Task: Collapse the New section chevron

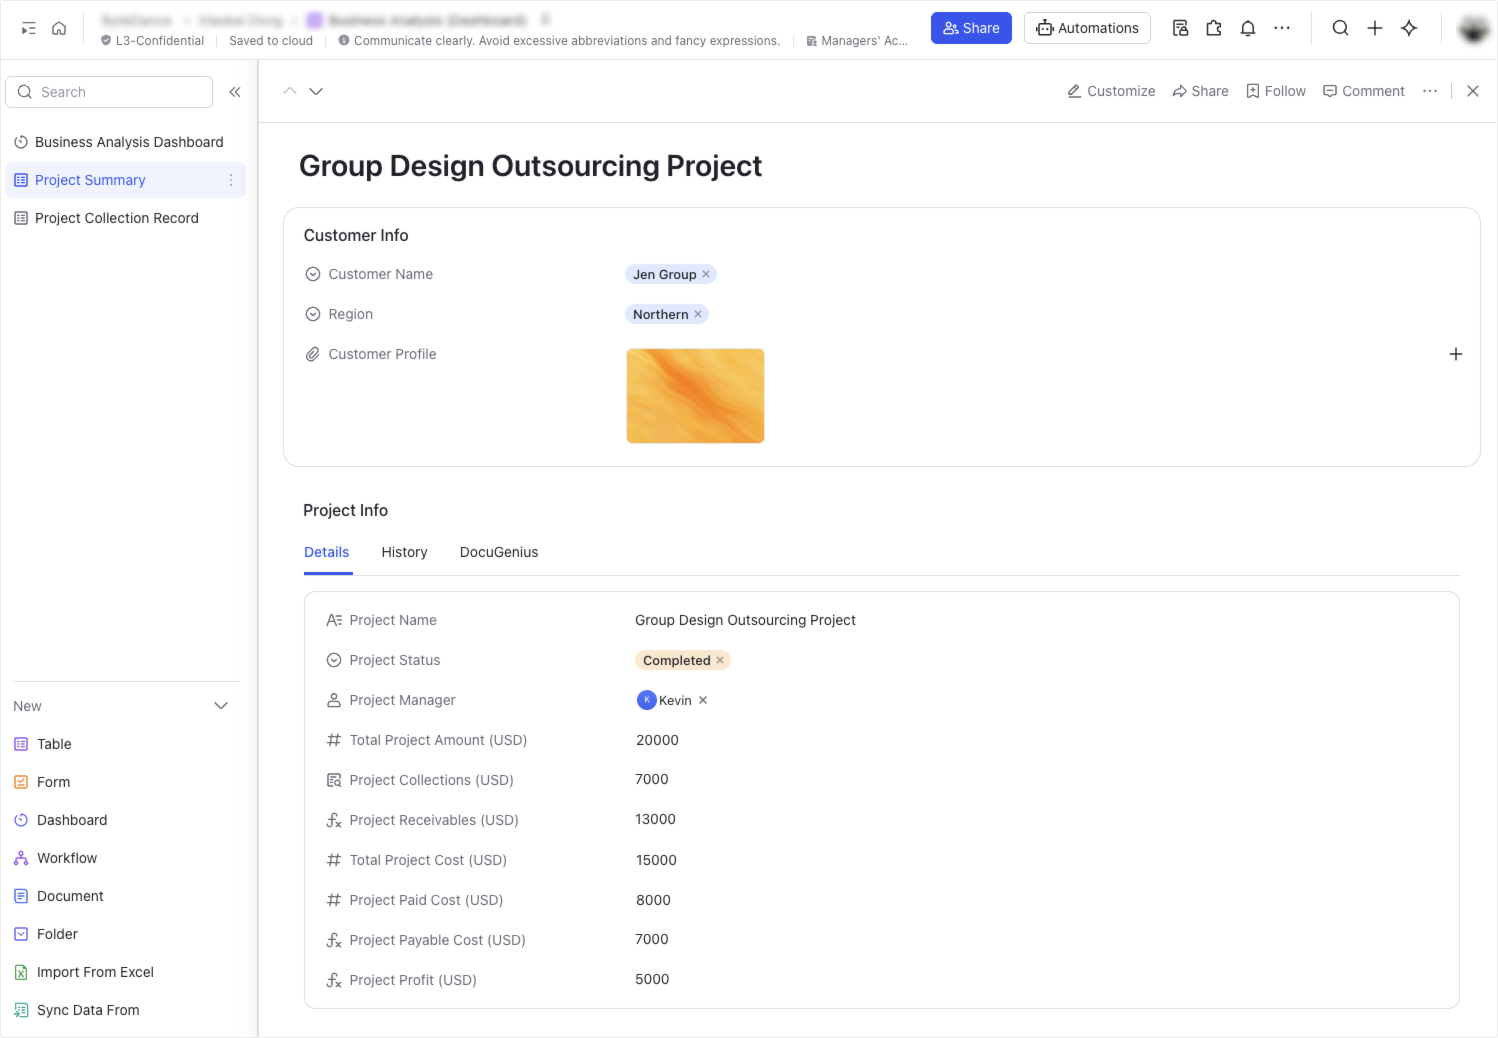Action: [x=221, y=706]
